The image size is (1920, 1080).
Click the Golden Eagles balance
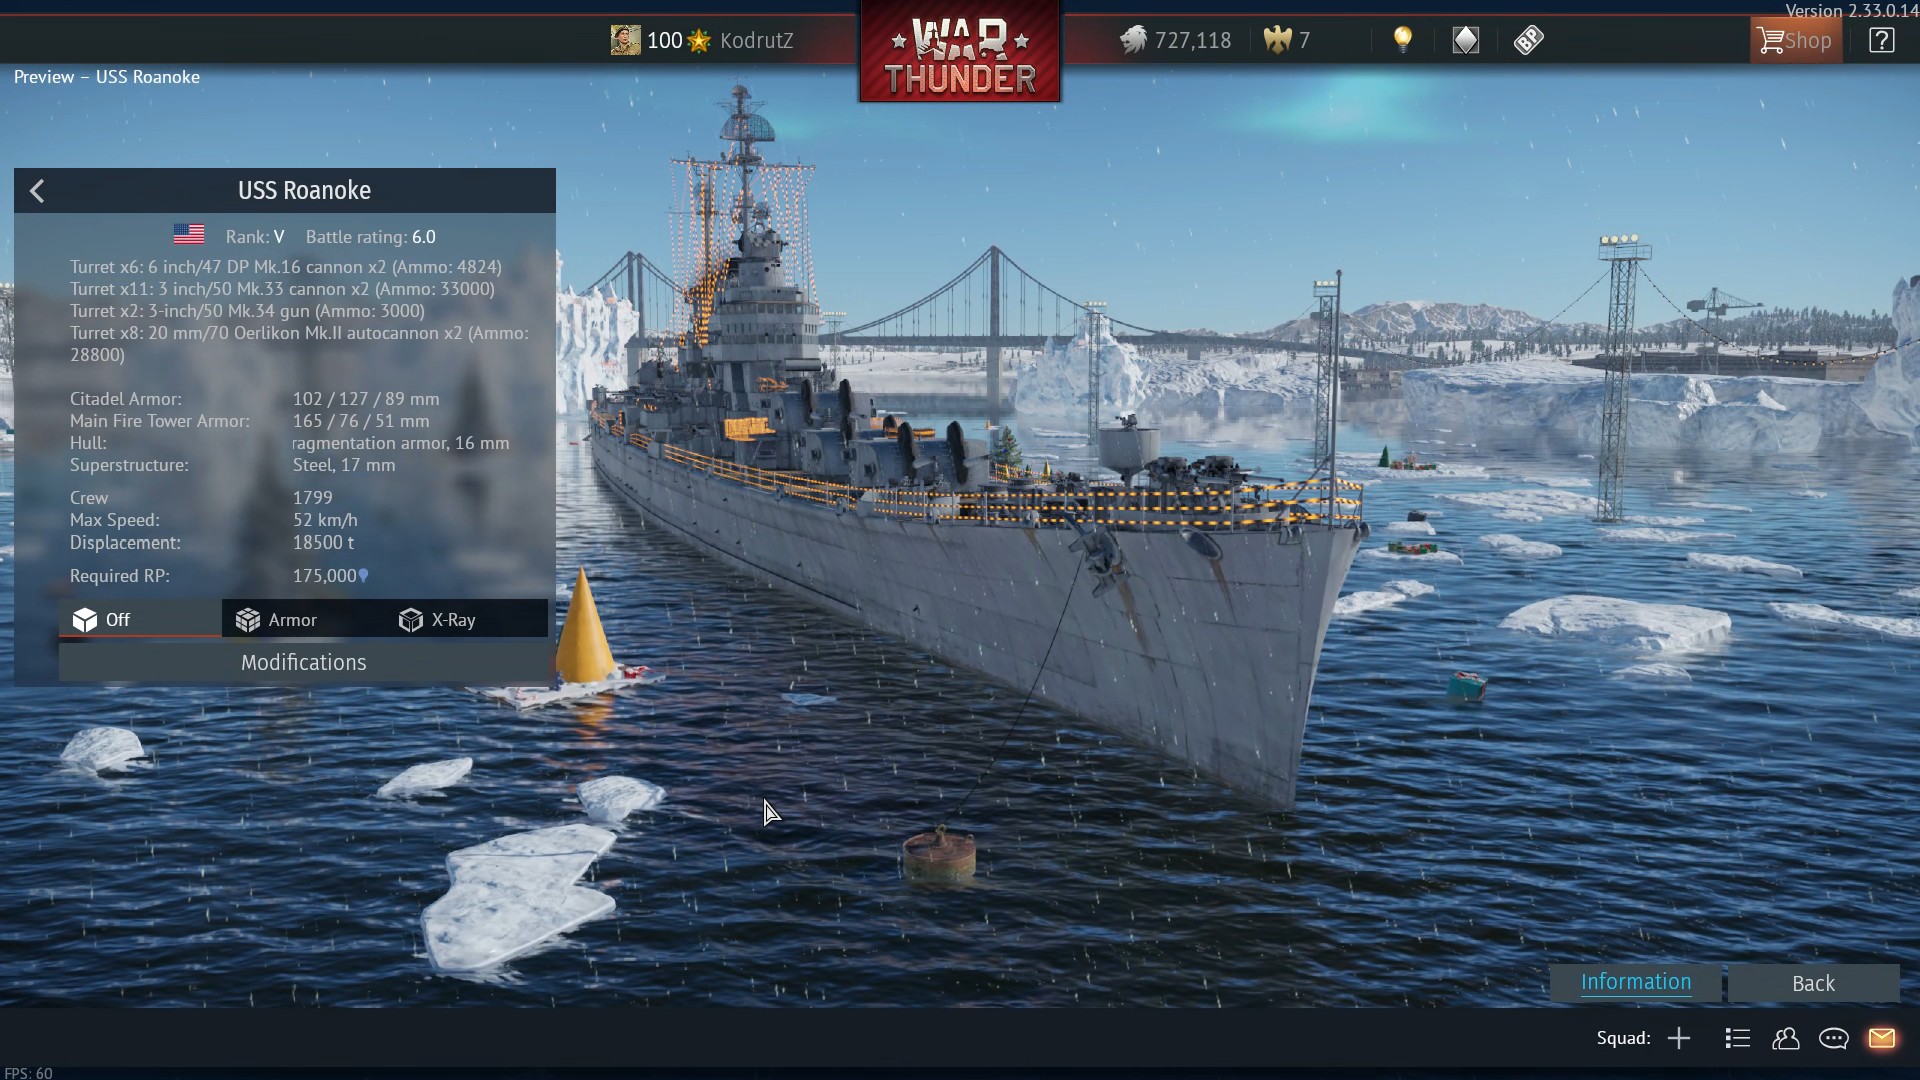click(1287, 40)
